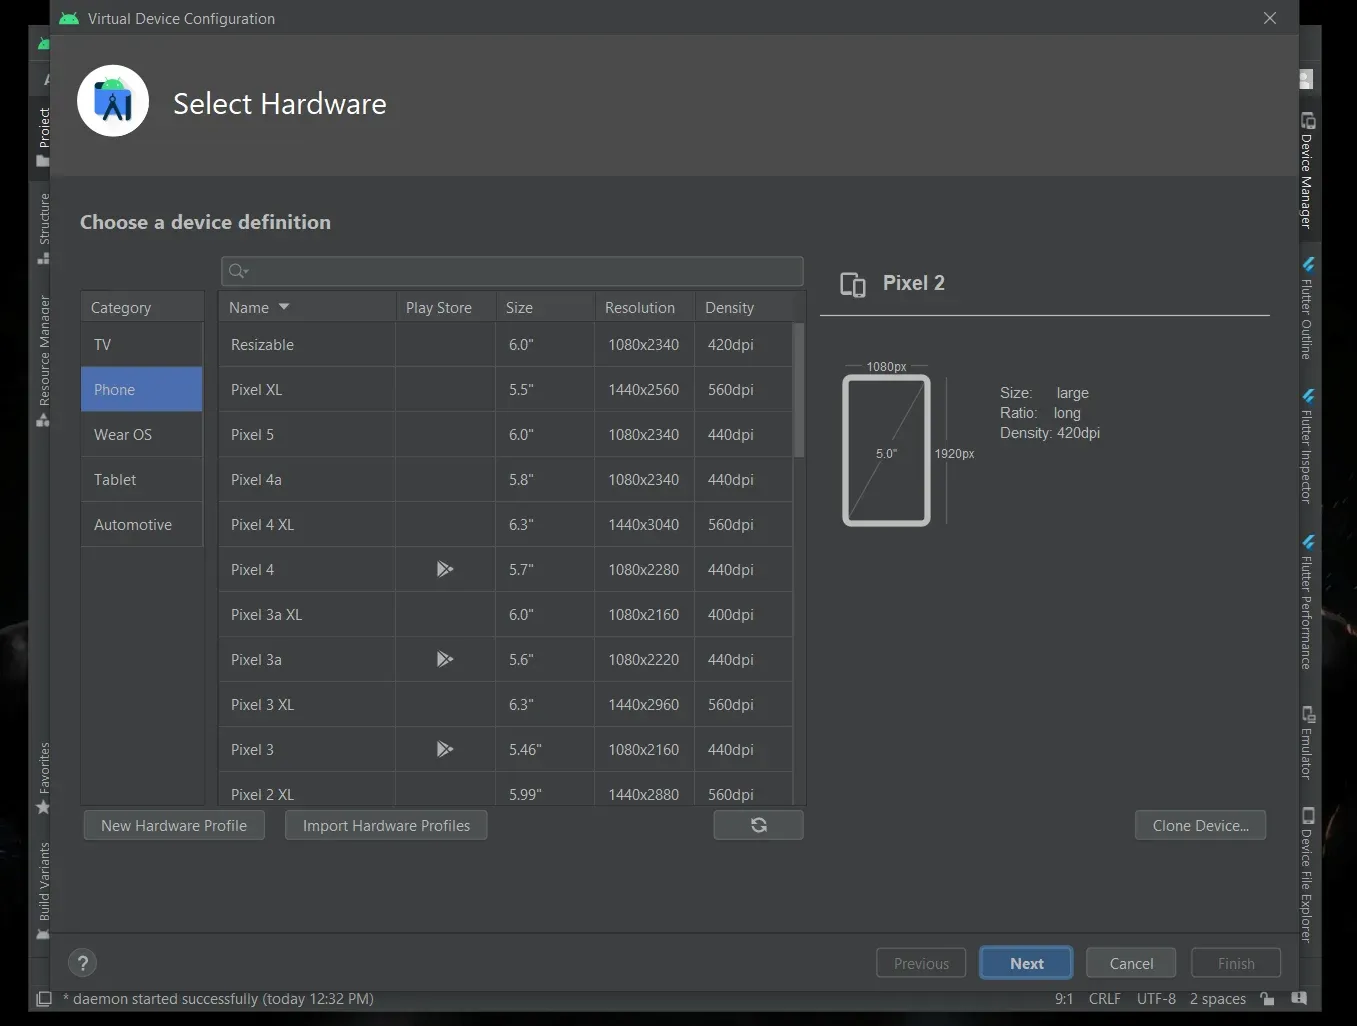Click New Hardware Profile button

tap(174, 825)
